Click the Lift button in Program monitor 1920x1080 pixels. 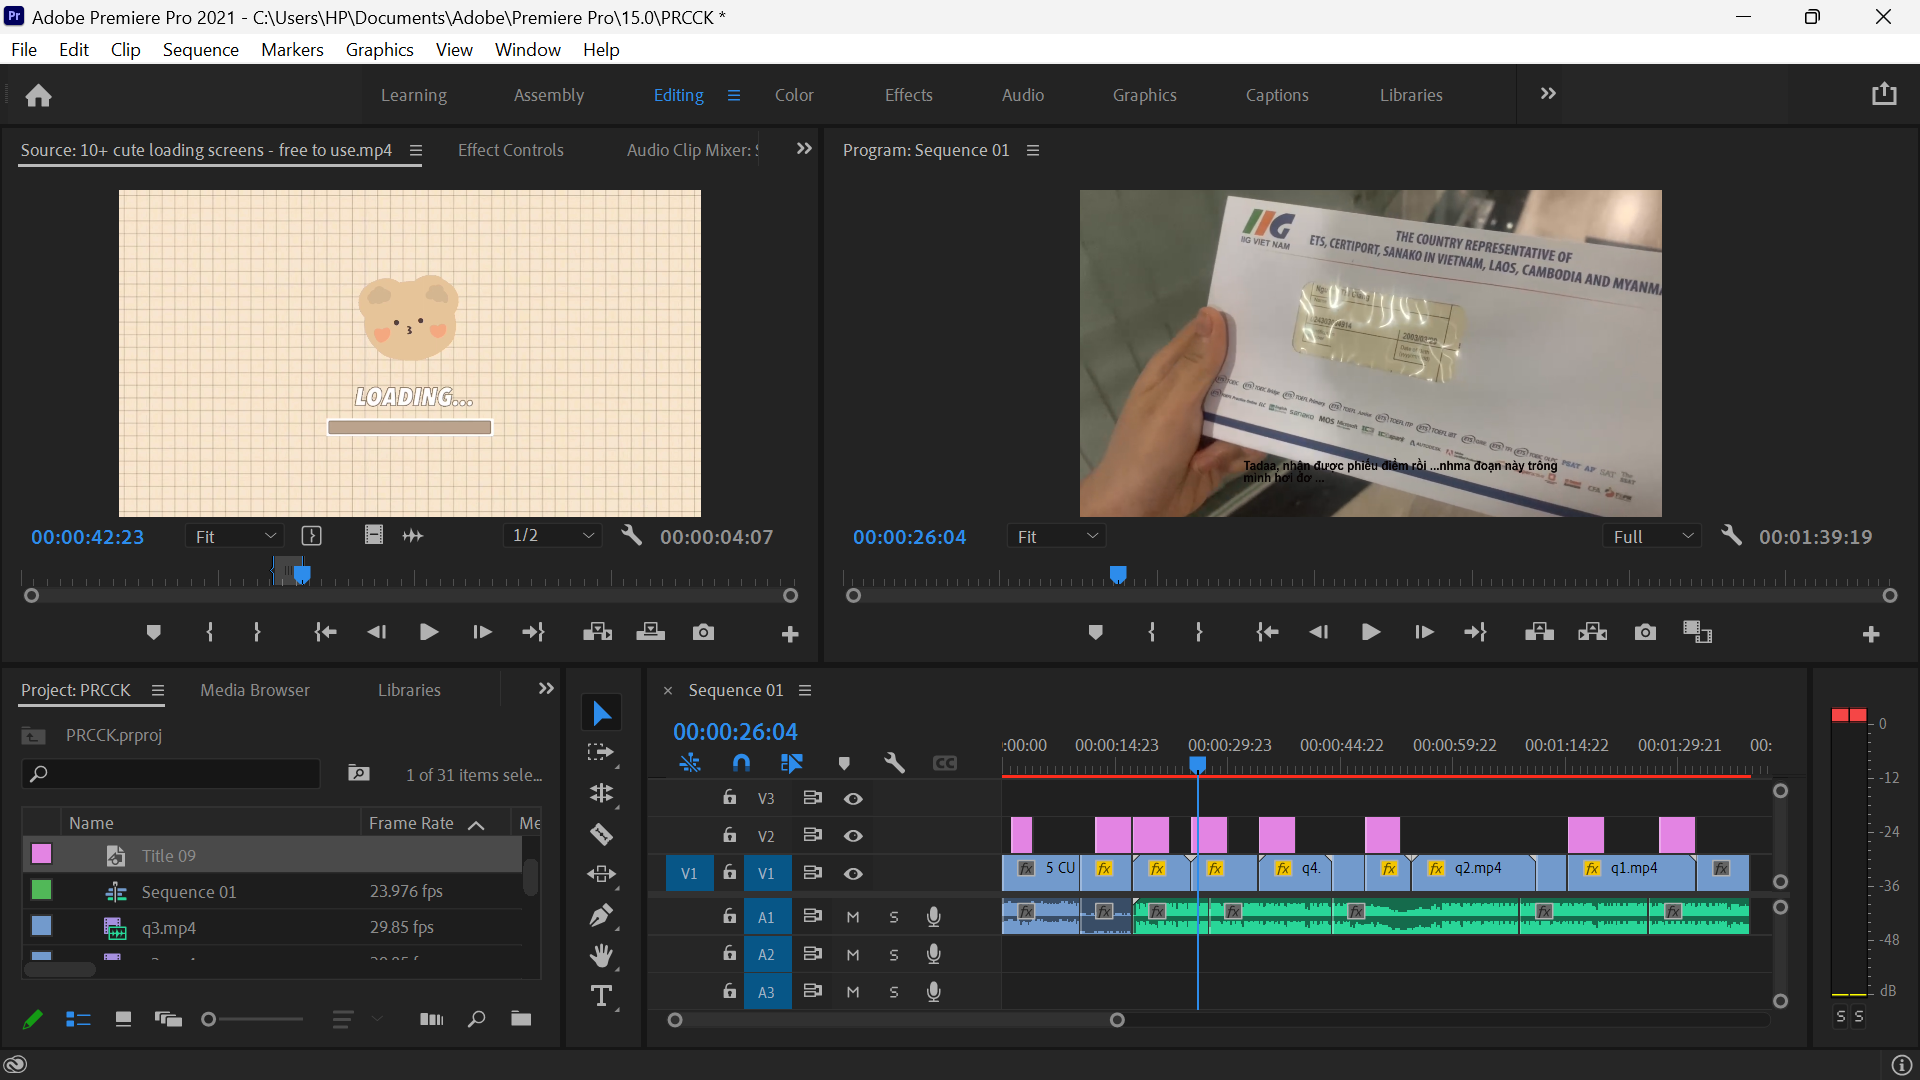1539,632
